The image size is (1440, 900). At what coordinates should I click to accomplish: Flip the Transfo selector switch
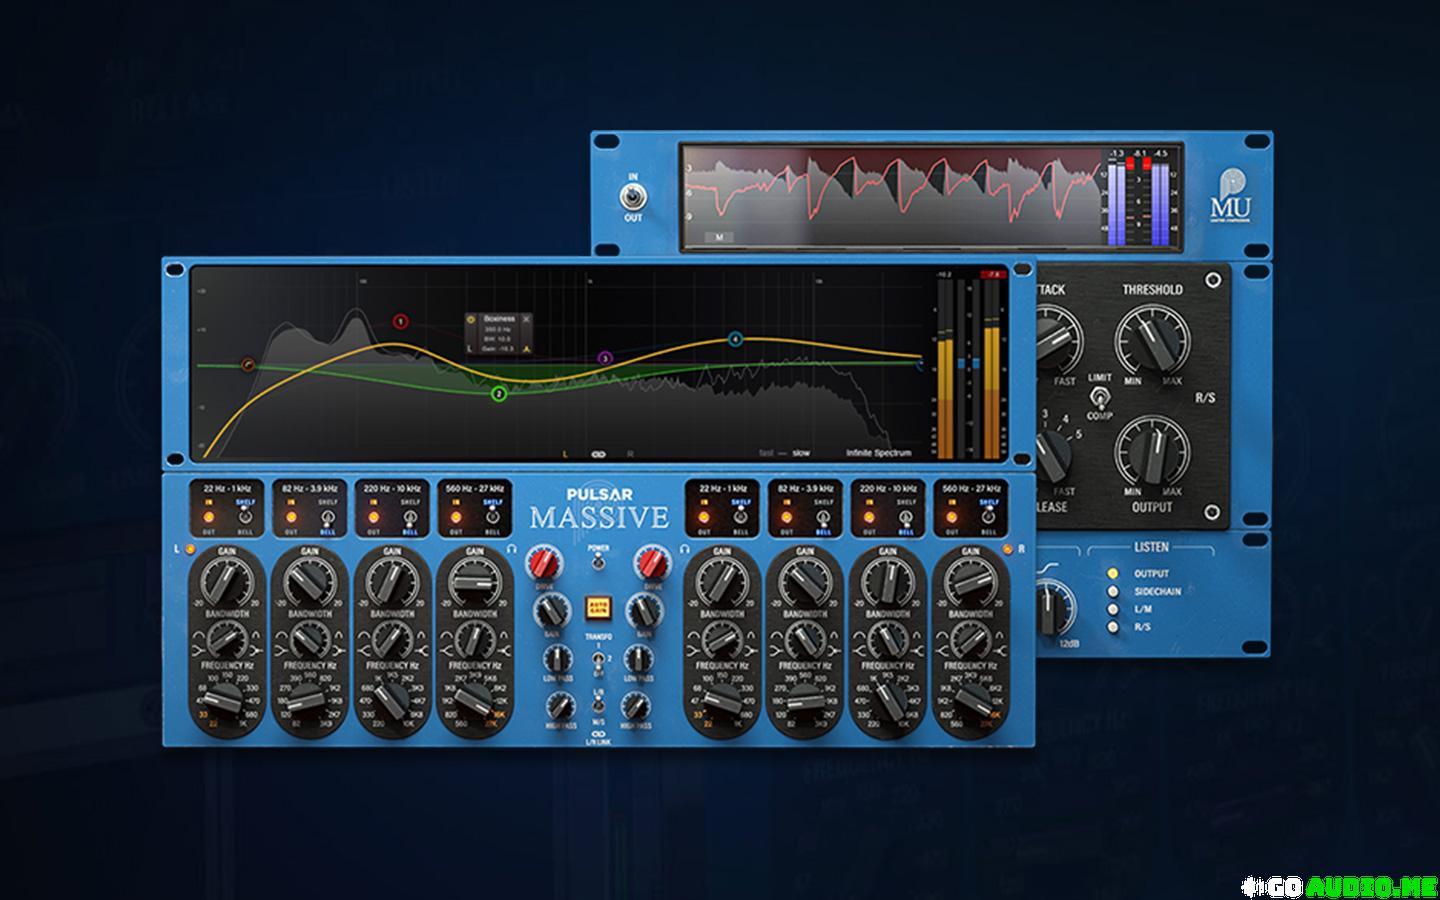click(x=598, y=661)
